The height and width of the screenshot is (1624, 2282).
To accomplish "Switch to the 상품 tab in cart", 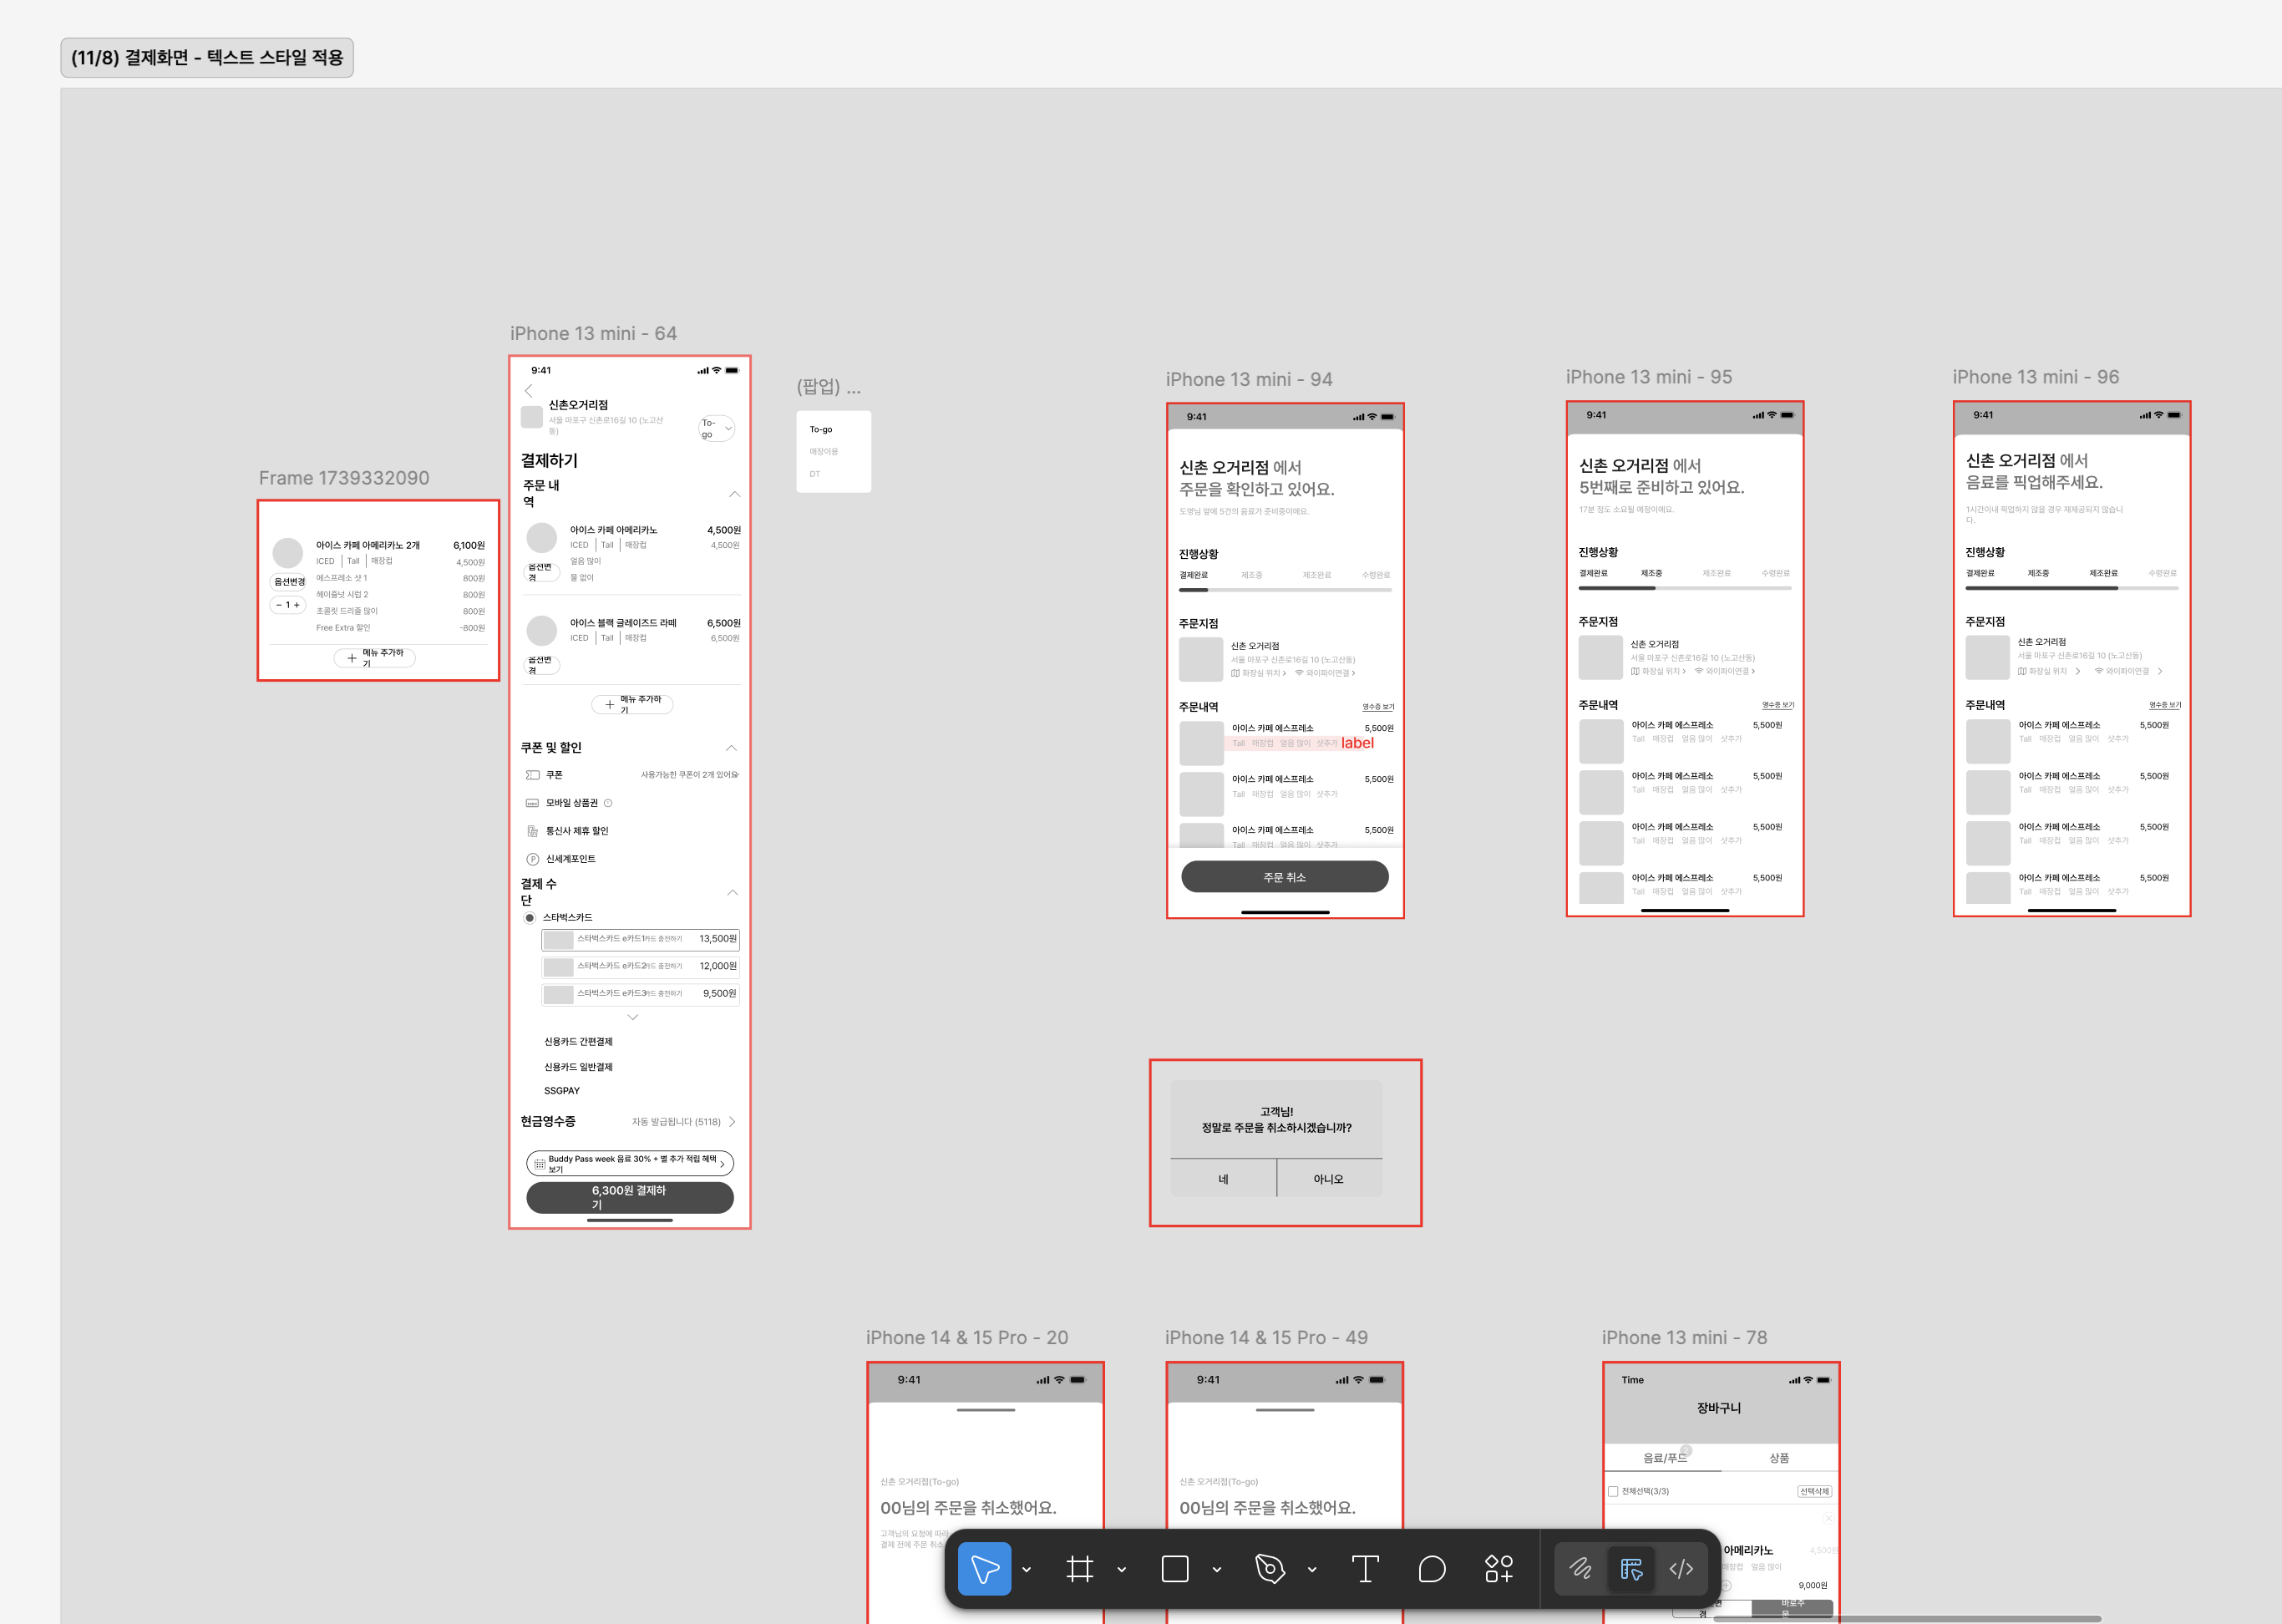I will pos(1779,1458).
